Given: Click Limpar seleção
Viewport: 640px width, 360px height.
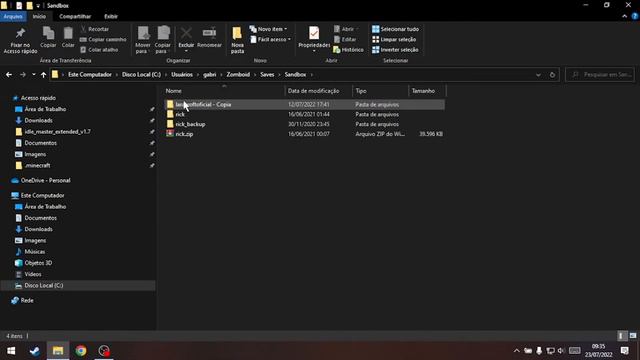Looking at the screenshot, I should [394, 40].
